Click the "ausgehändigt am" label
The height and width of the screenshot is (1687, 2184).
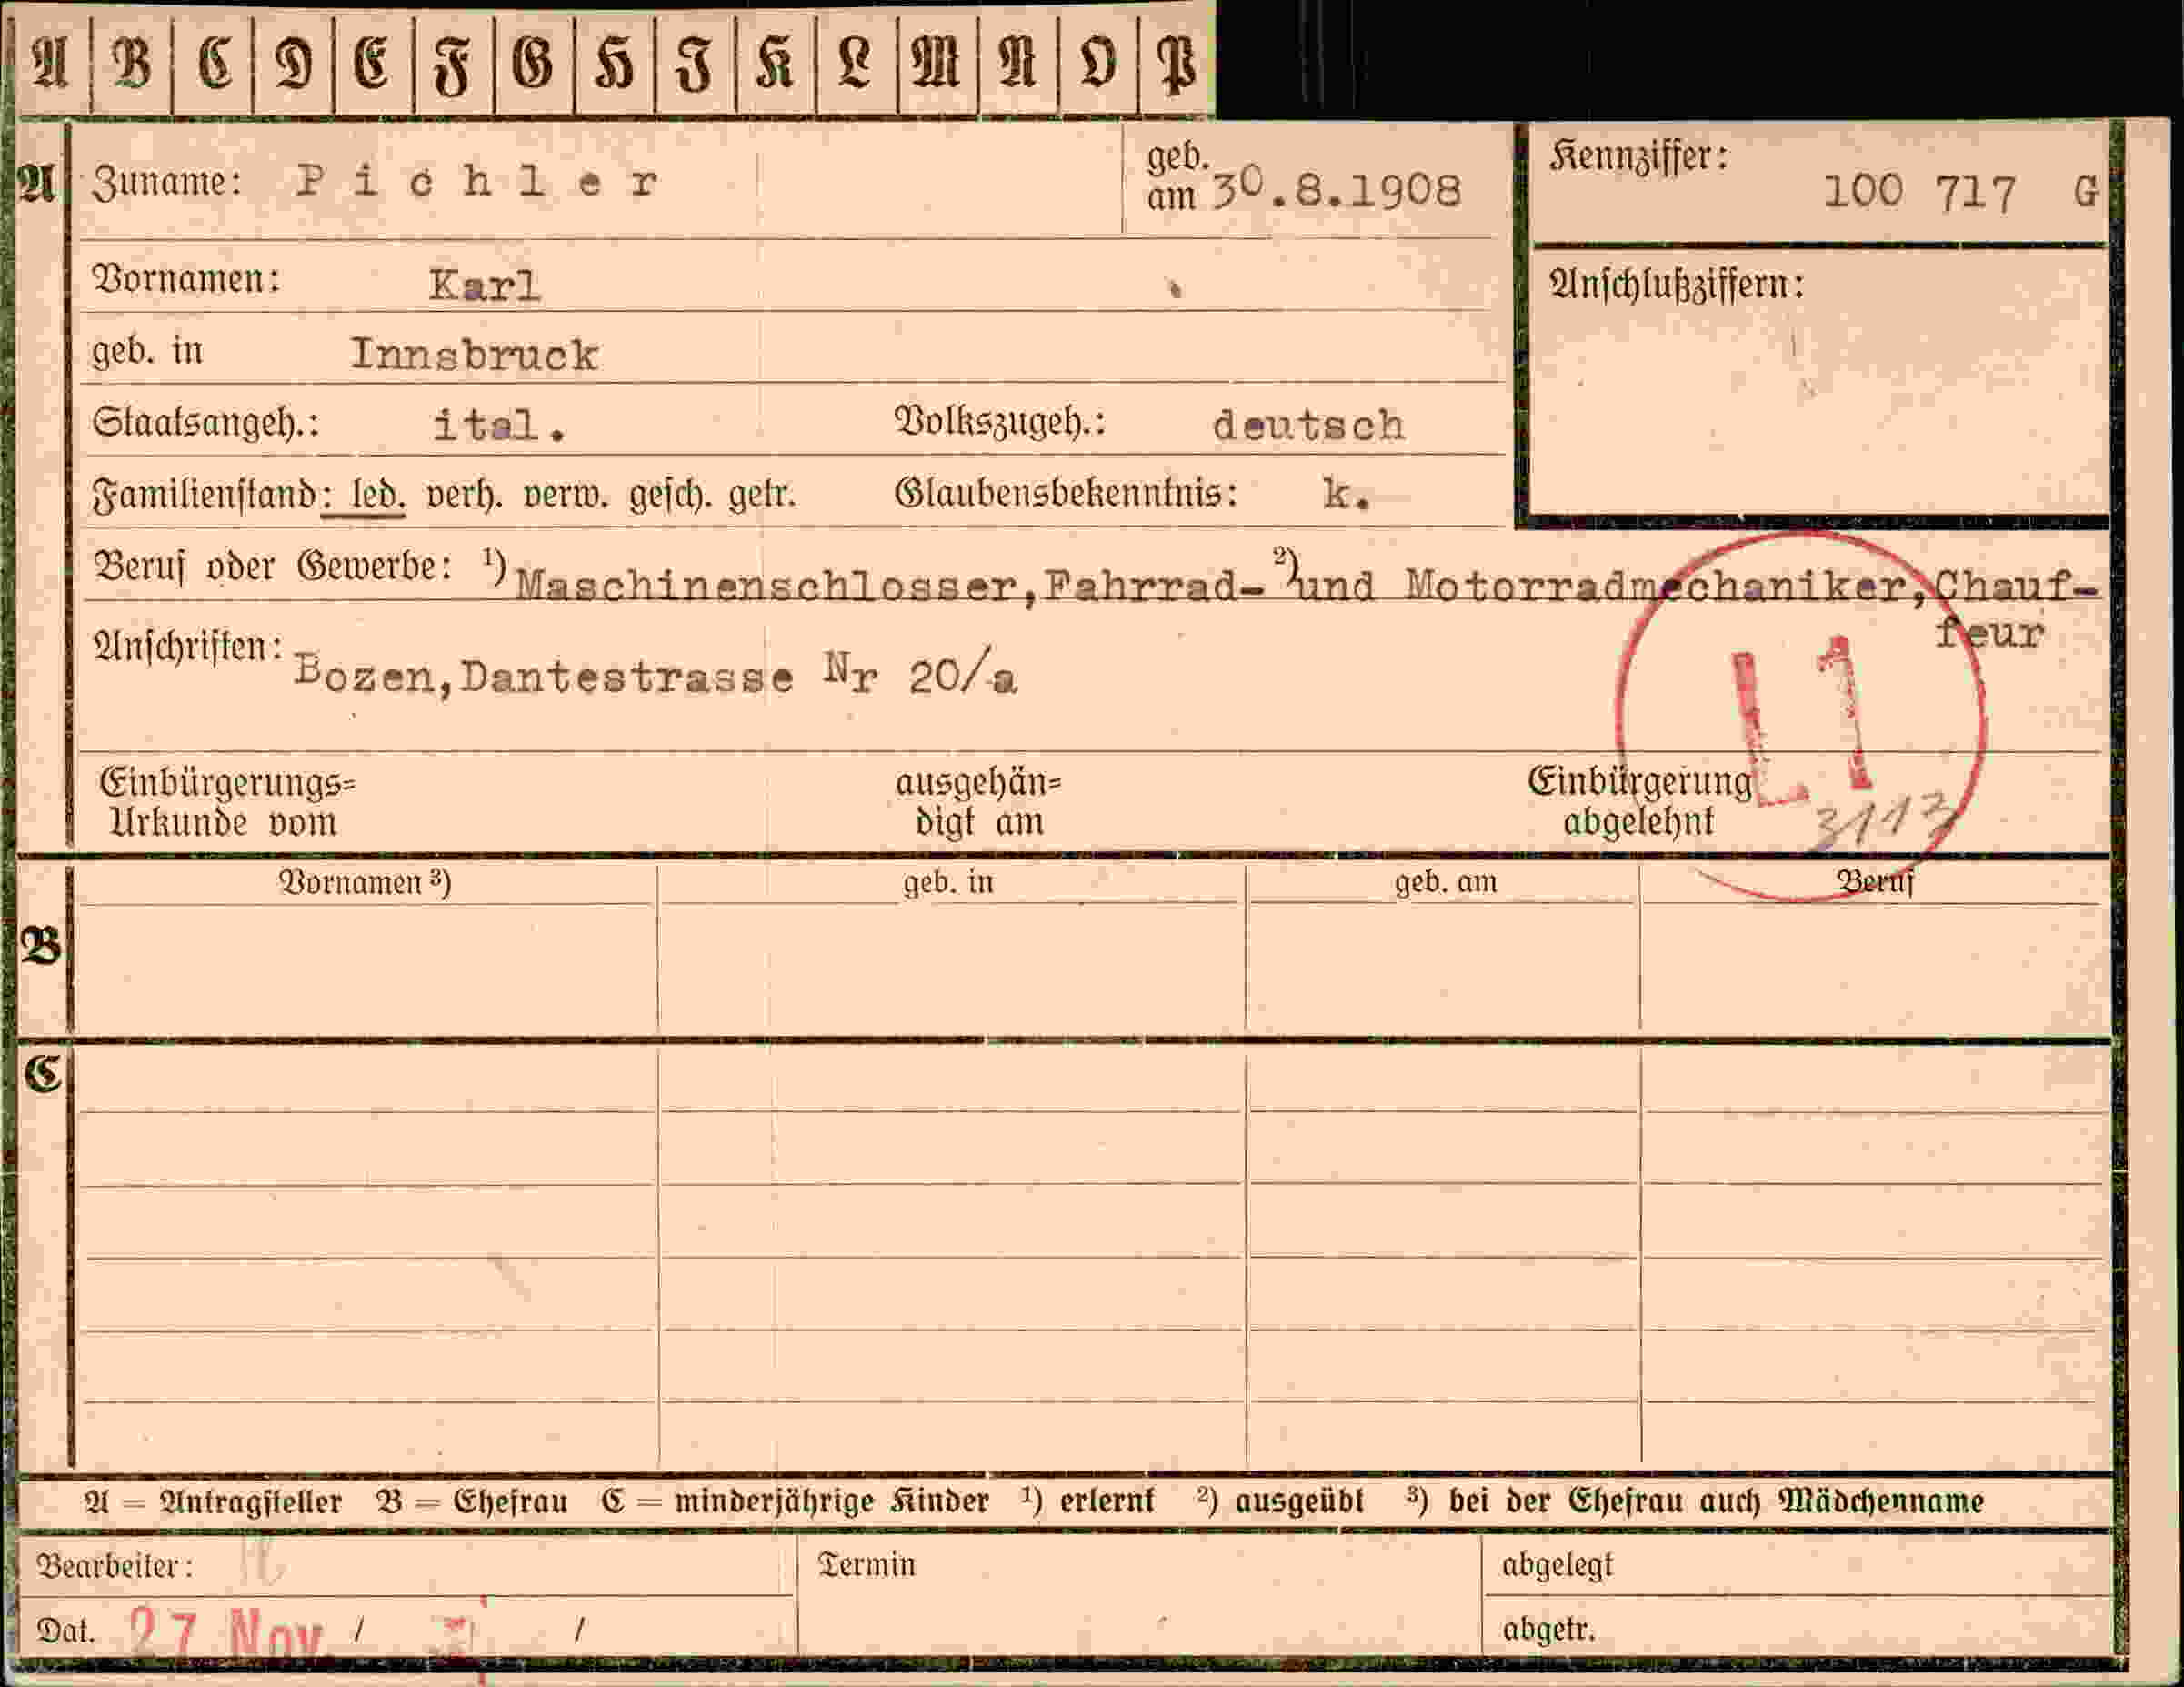(x=978, y=802)
